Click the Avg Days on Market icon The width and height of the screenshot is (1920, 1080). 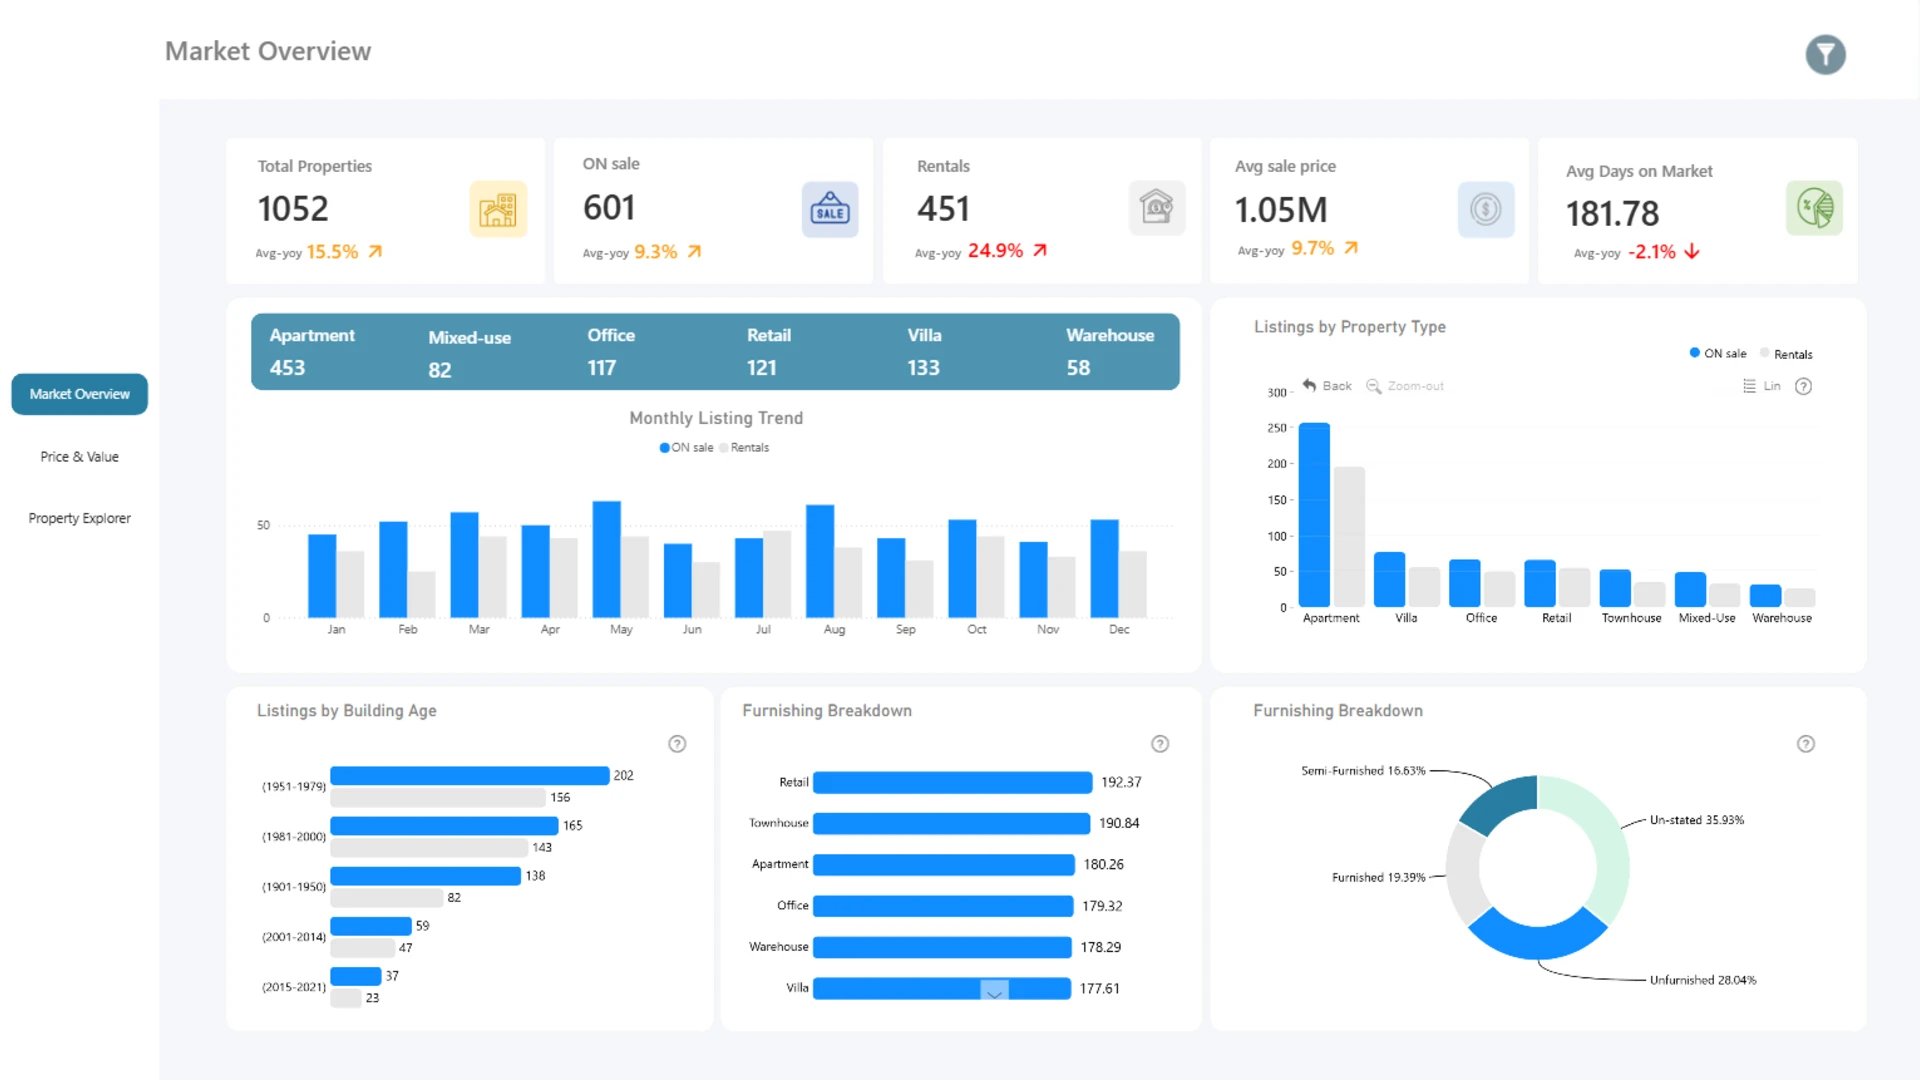click(1814, 208)
